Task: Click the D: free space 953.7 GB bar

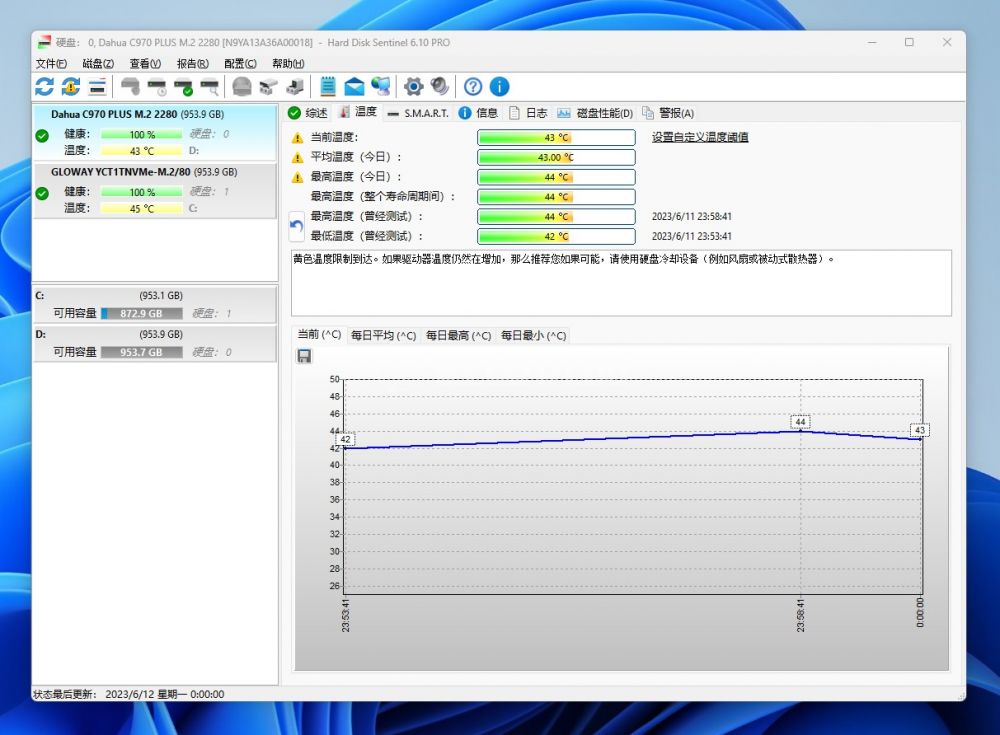Action: point(142,352)
